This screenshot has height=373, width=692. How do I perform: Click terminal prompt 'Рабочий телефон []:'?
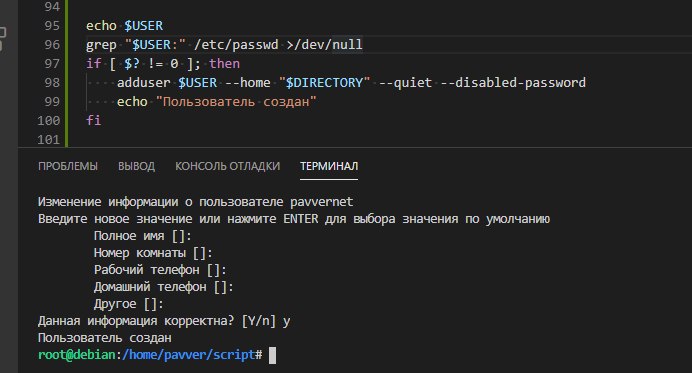pyautogui.click(x=160, y=270)
